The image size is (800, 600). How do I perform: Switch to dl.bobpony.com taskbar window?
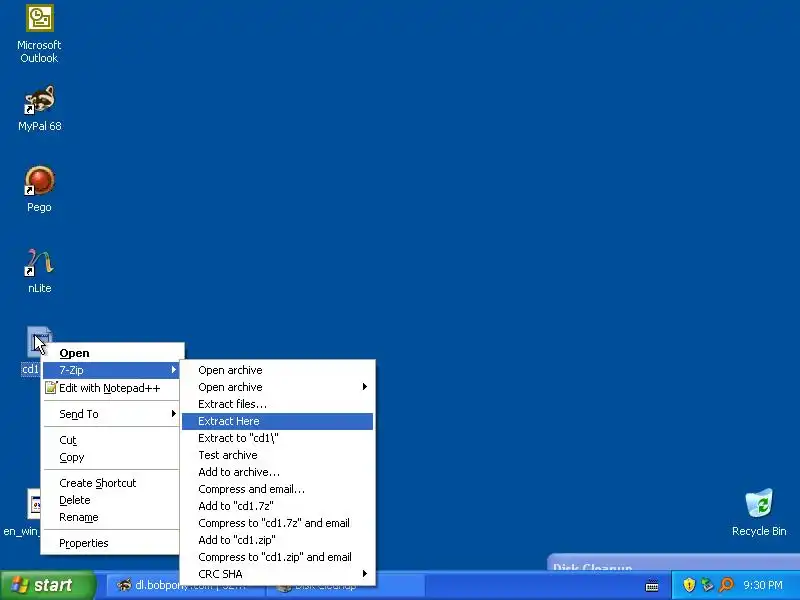point(186,585)
